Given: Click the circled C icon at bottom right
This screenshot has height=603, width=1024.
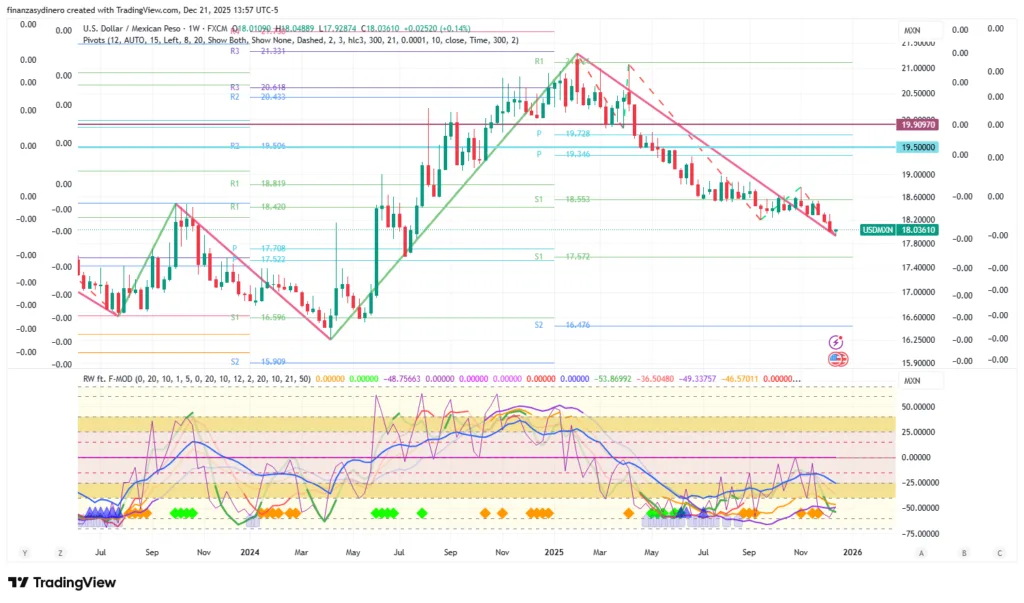Looking at the screenshot, I should click(x=999, y=551).
